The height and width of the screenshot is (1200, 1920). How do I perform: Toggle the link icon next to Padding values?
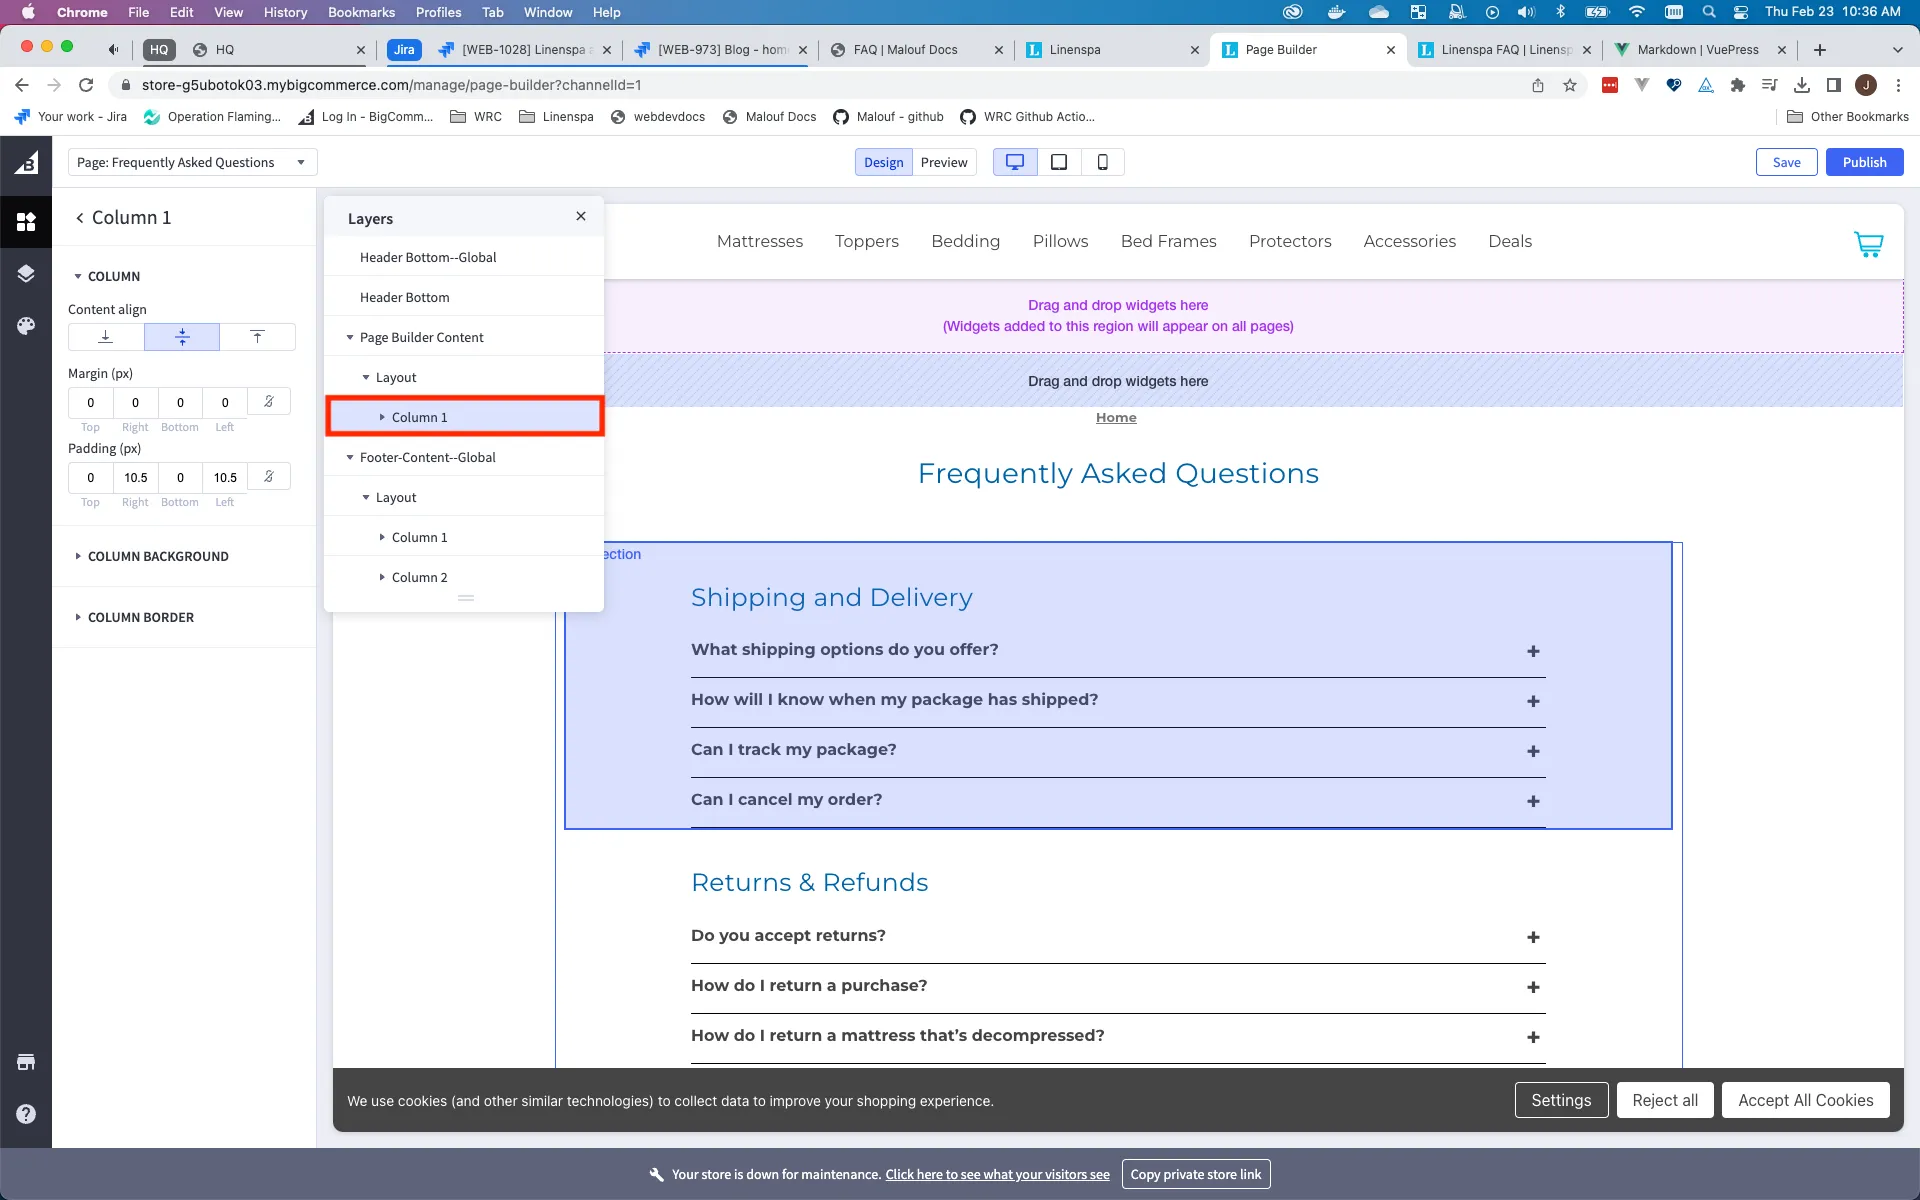[267, 477]
